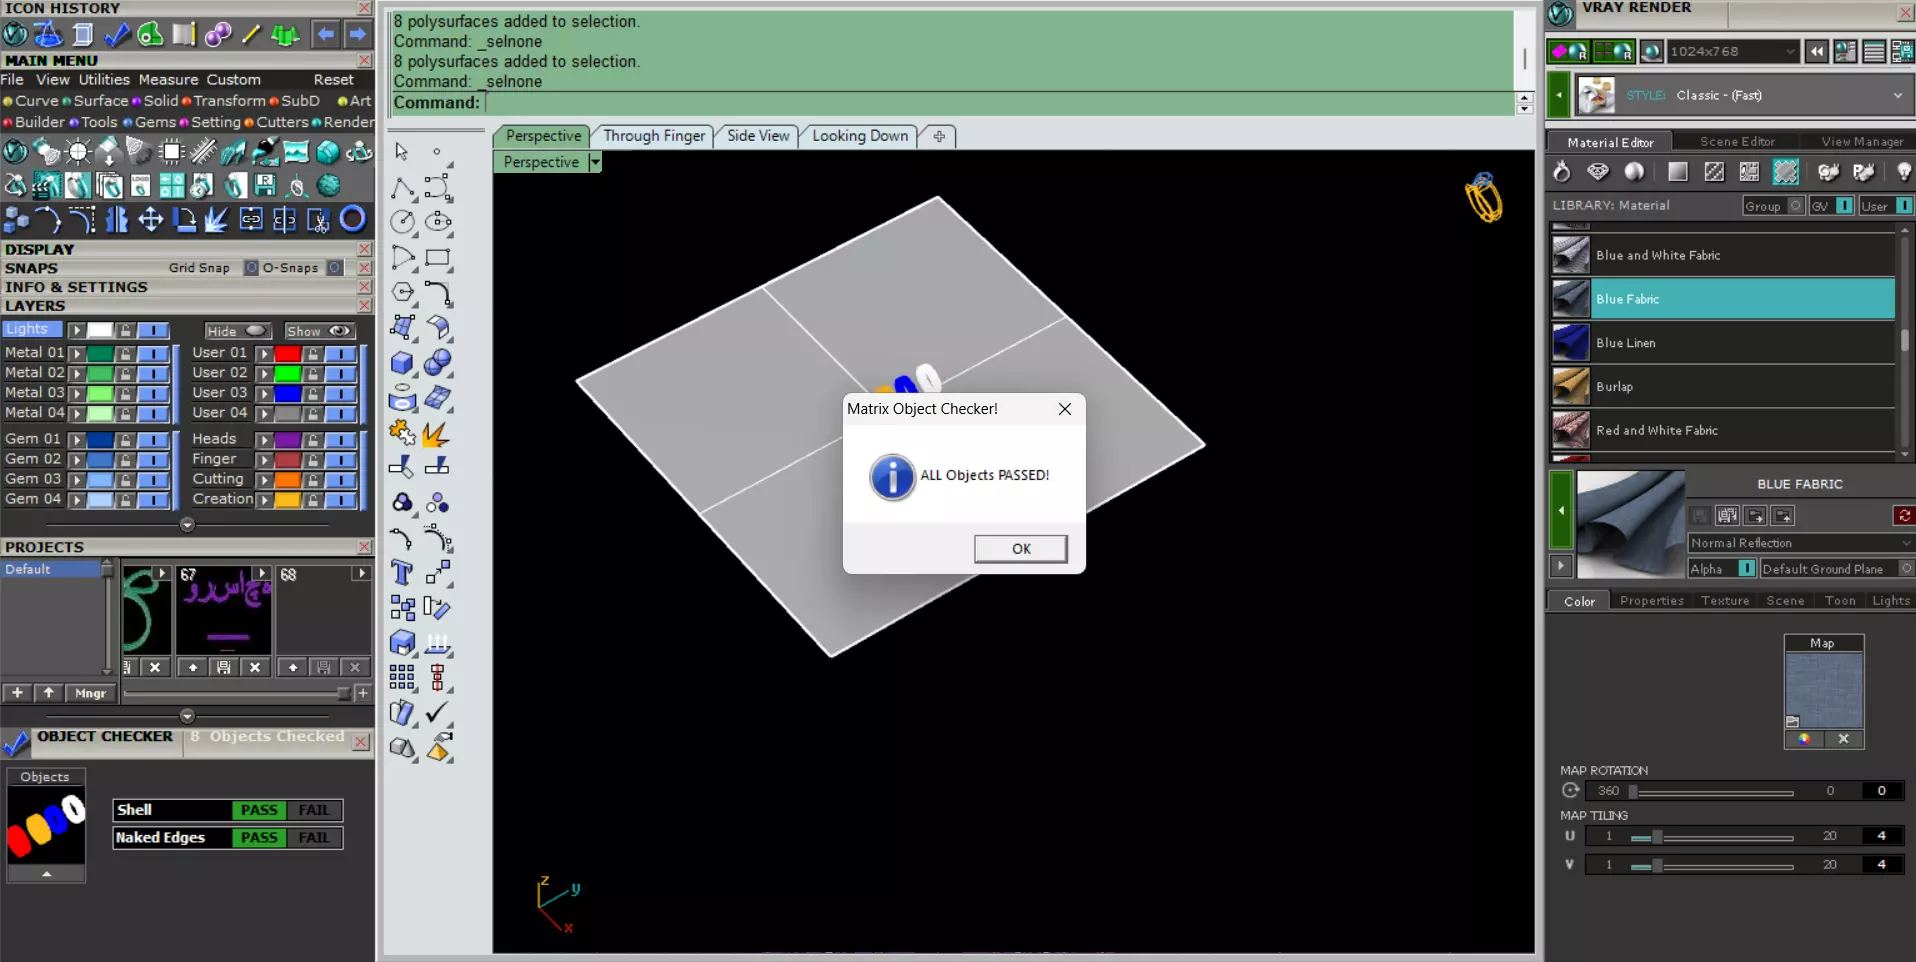The width and height of the screenshot is (1916, 962).
Task: Click the User 01 red color swatch
Action: 288,353
